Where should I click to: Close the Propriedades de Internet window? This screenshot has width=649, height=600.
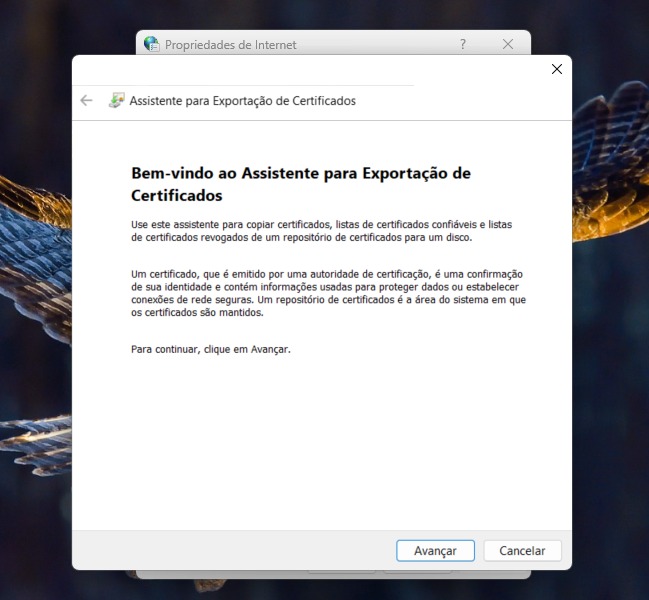click(508, 44)
